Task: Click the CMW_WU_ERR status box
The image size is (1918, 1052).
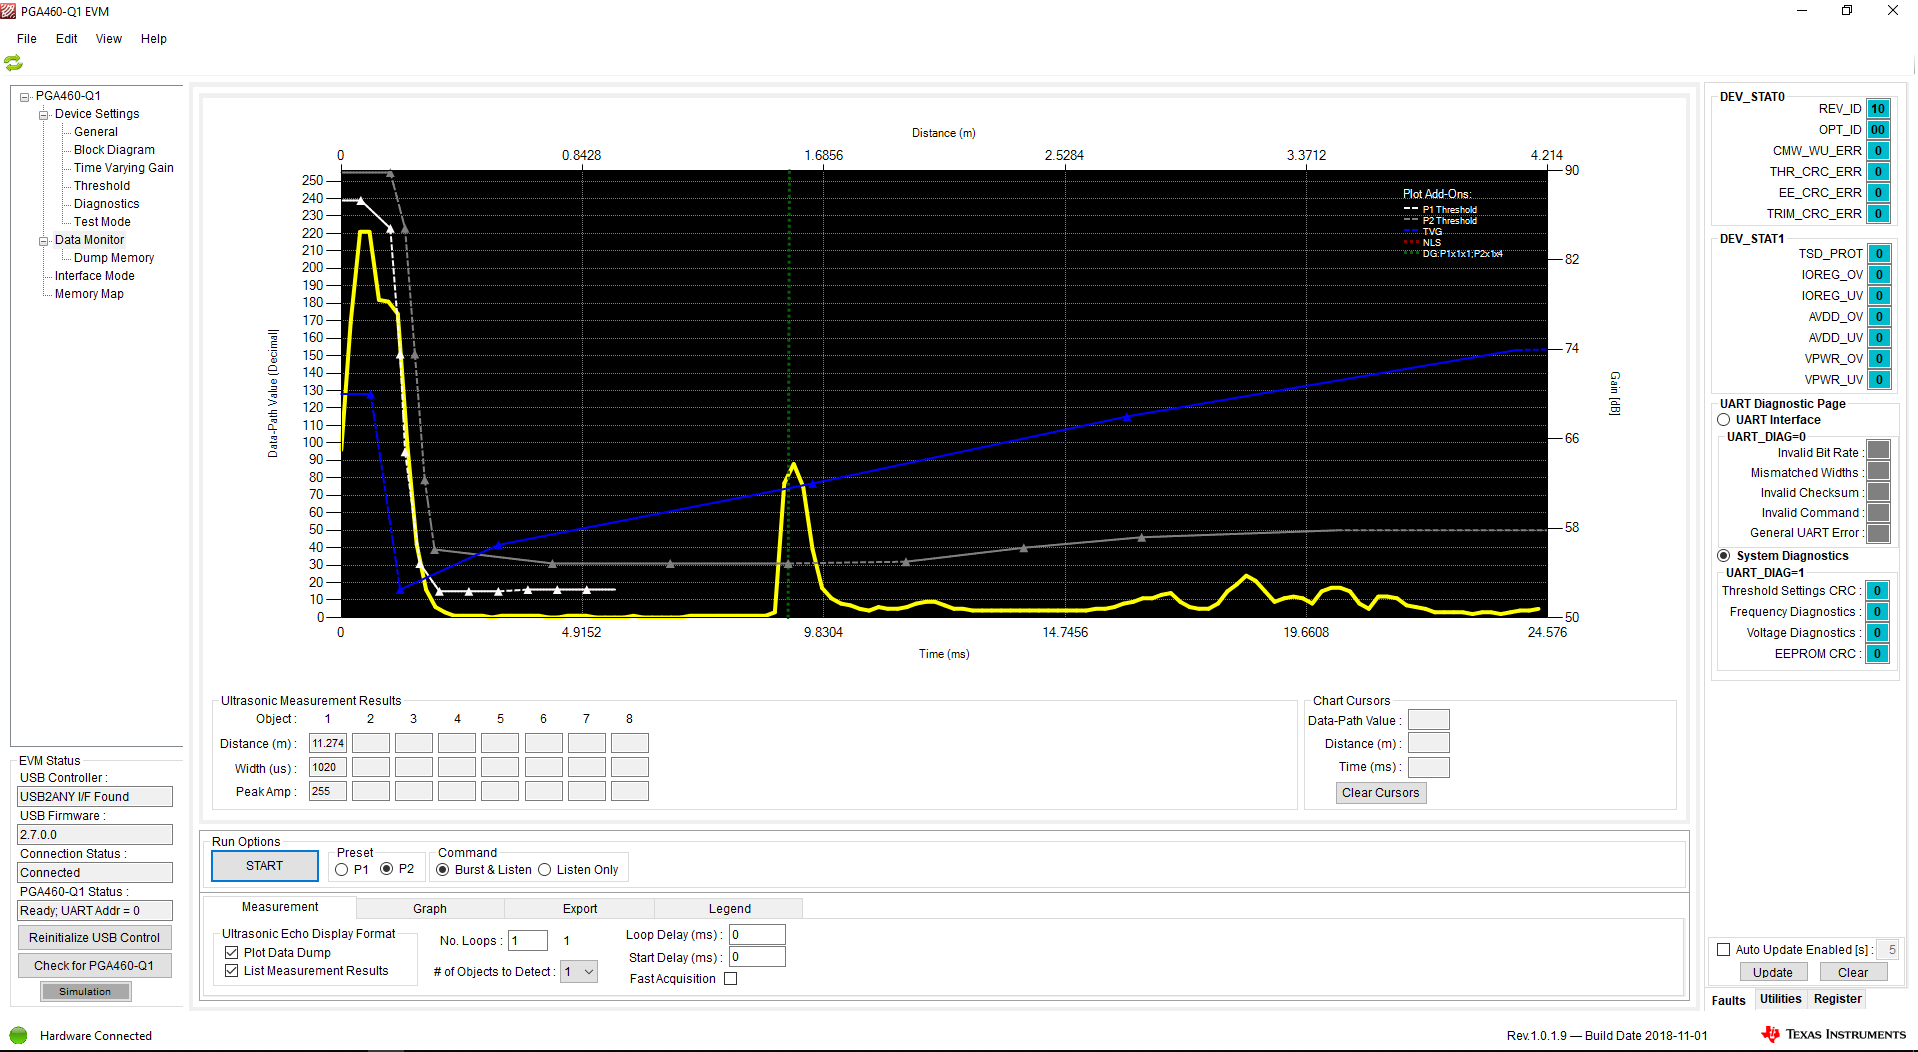Action: coord(1878,151)
